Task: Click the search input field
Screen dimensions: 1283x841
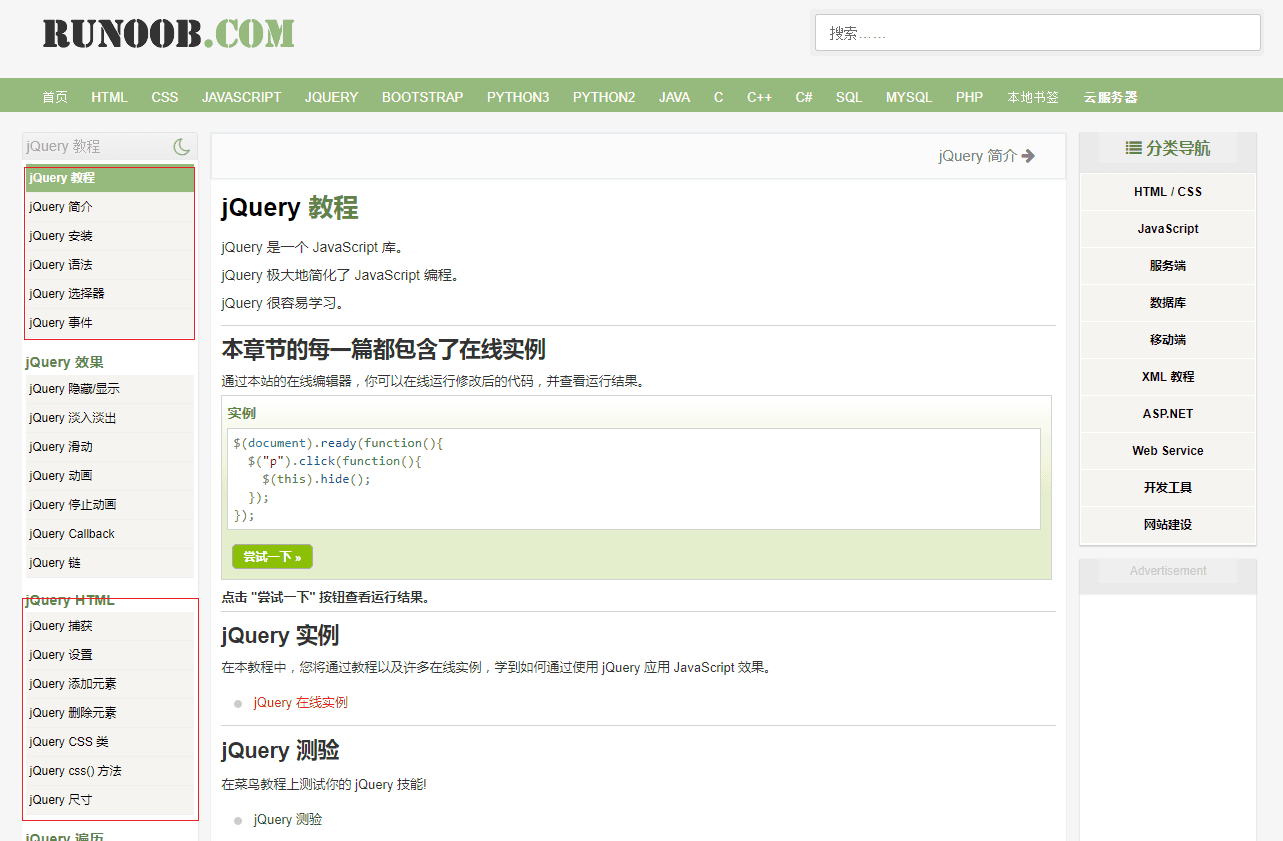Action: coord(1037,33)
